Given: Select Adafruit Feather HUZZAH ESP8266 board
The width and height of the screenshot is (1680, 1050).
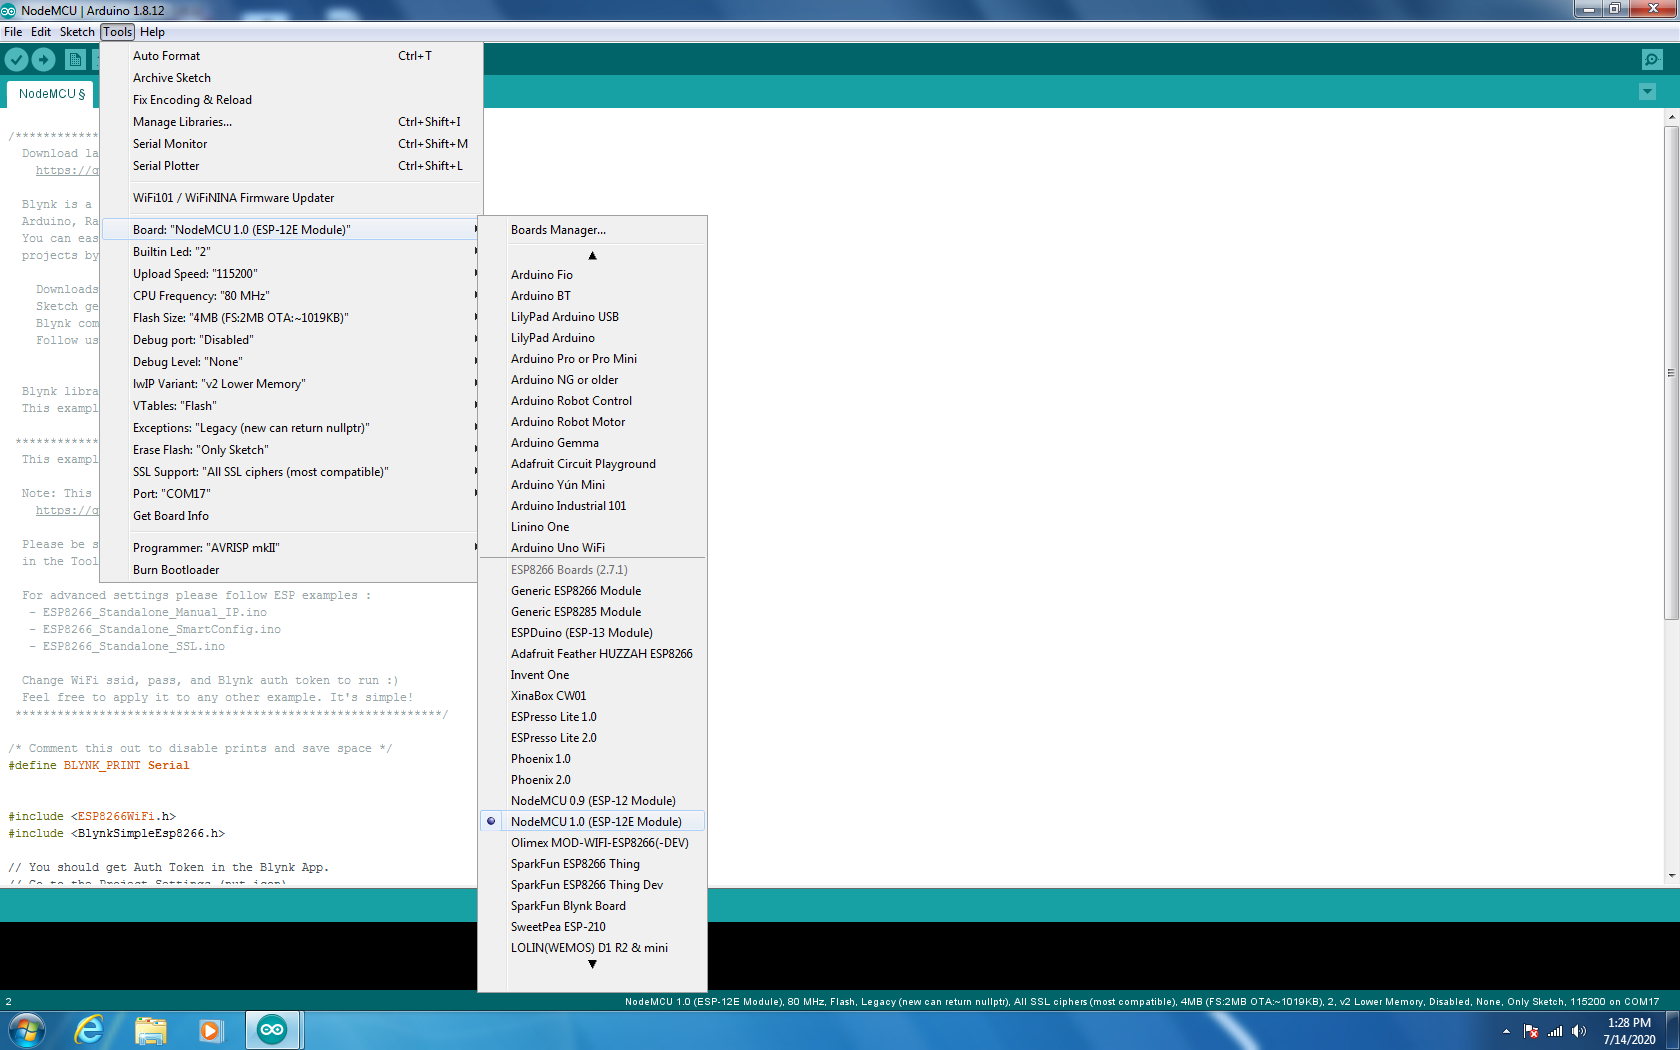Looking at the screenshot, I should pyautogui.click(x=592, y=654).
